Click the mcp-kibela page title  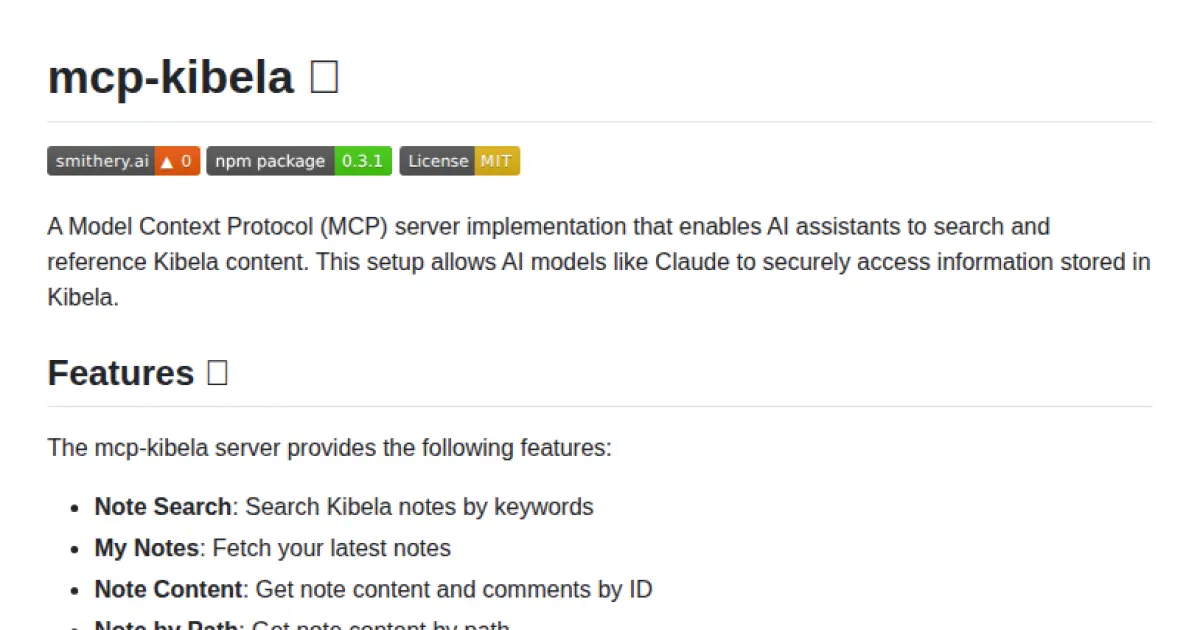click(170, 77)
